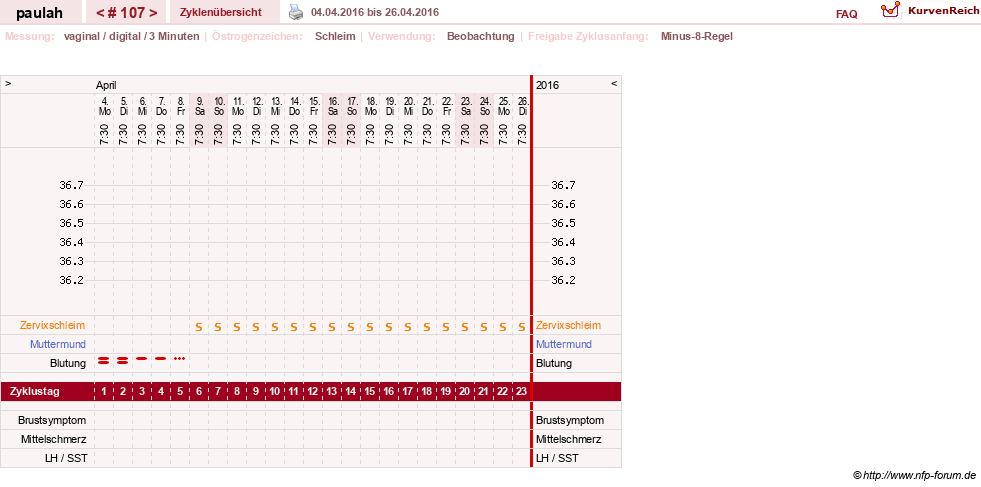
Task: Open the KurvenReich logo link
Action: [x=930, y=11]
